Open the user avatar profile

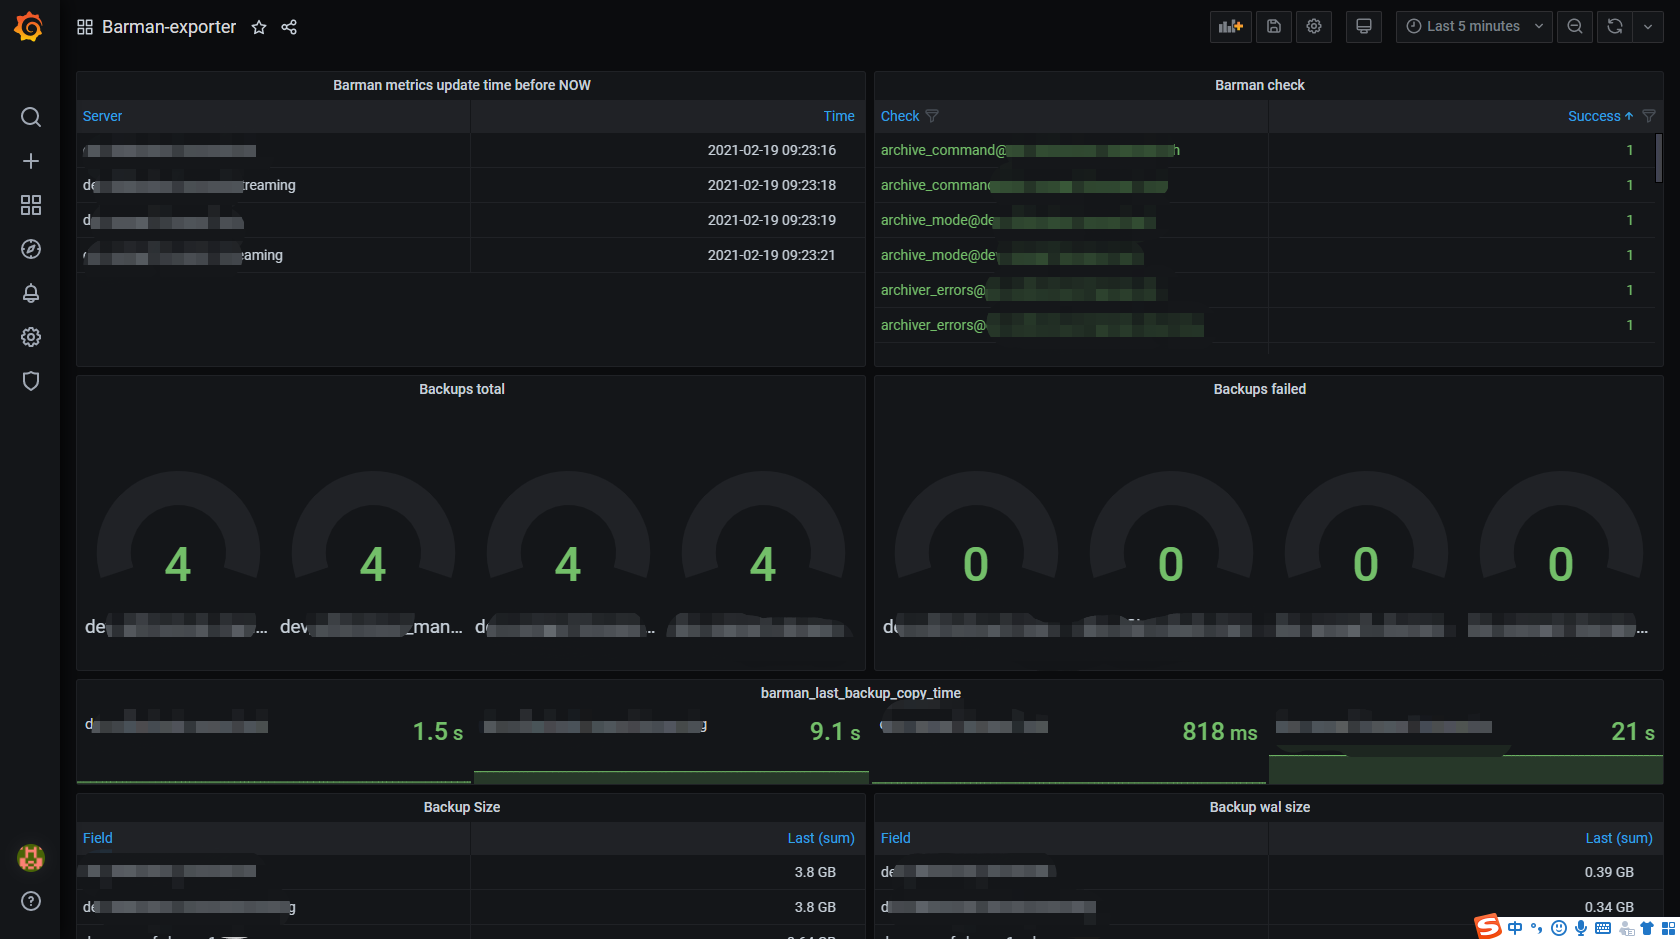[x=31, y=857]
